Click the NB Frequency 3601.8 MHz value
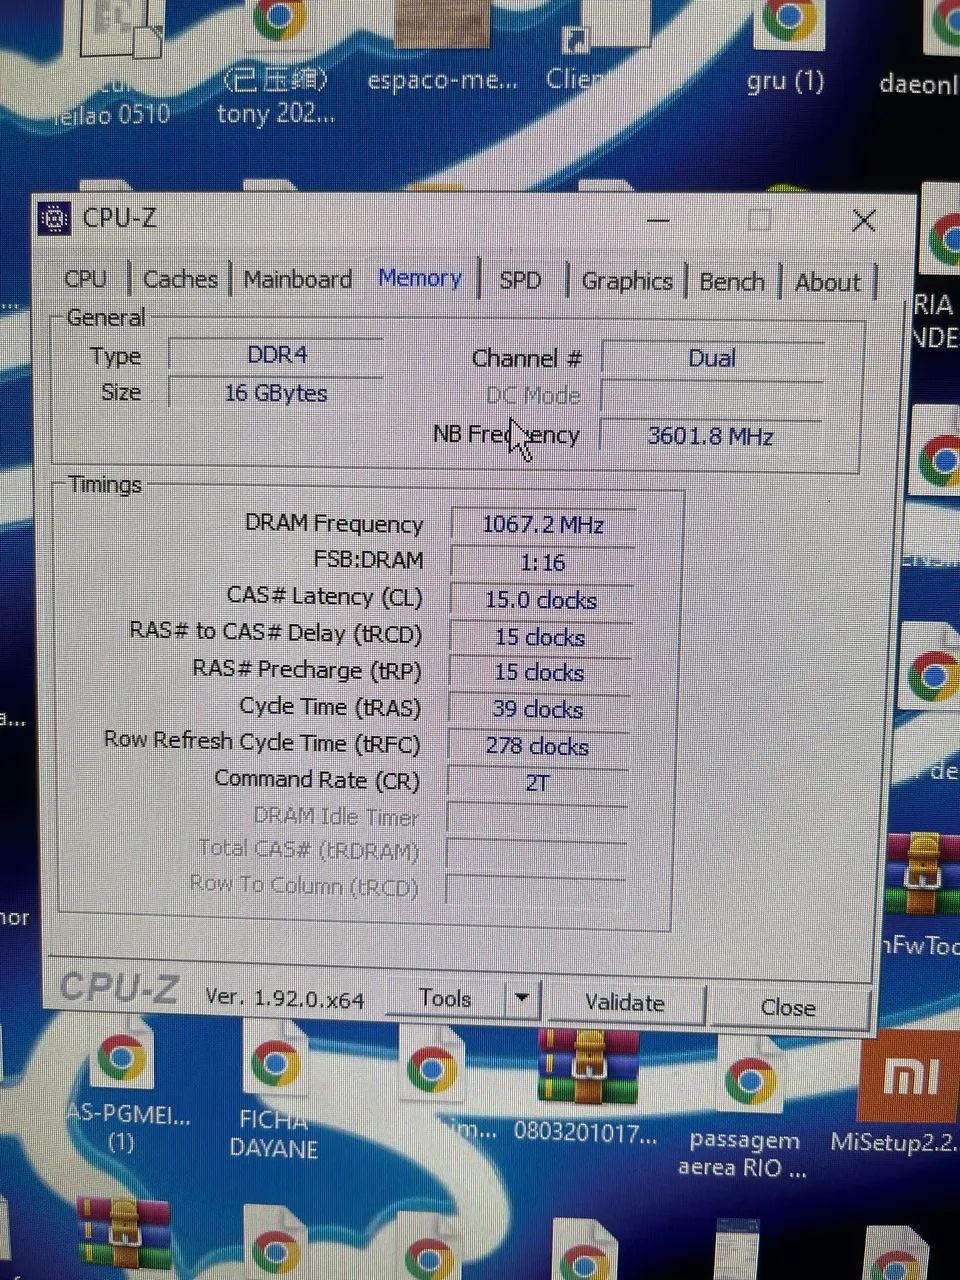 click(x=711, y=436)
